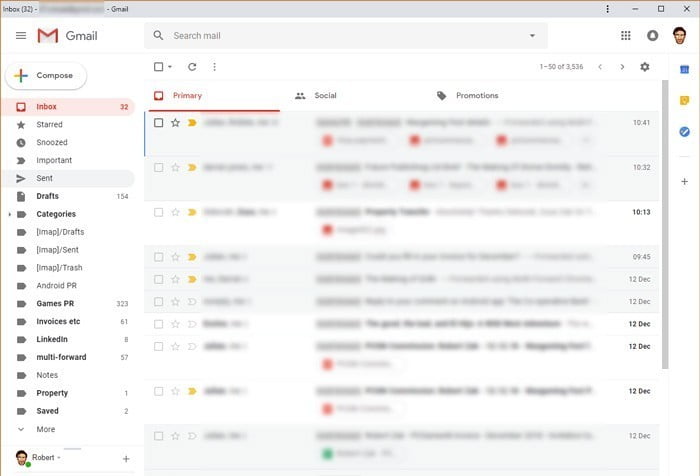The width and height of the screenshot is (700, 476).
Task: Open the notifications bell
Action: 652,35
